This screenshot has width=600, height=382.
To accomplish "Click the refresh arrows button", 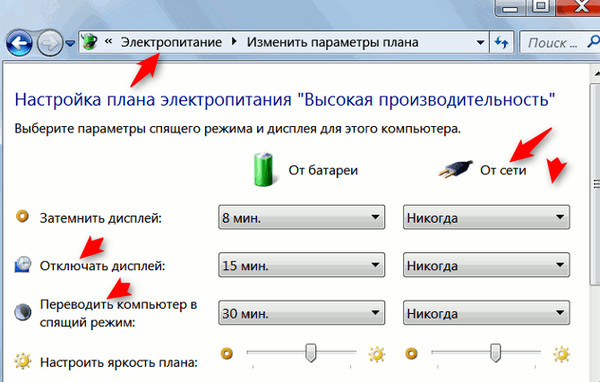I will (x=501, y=42).
